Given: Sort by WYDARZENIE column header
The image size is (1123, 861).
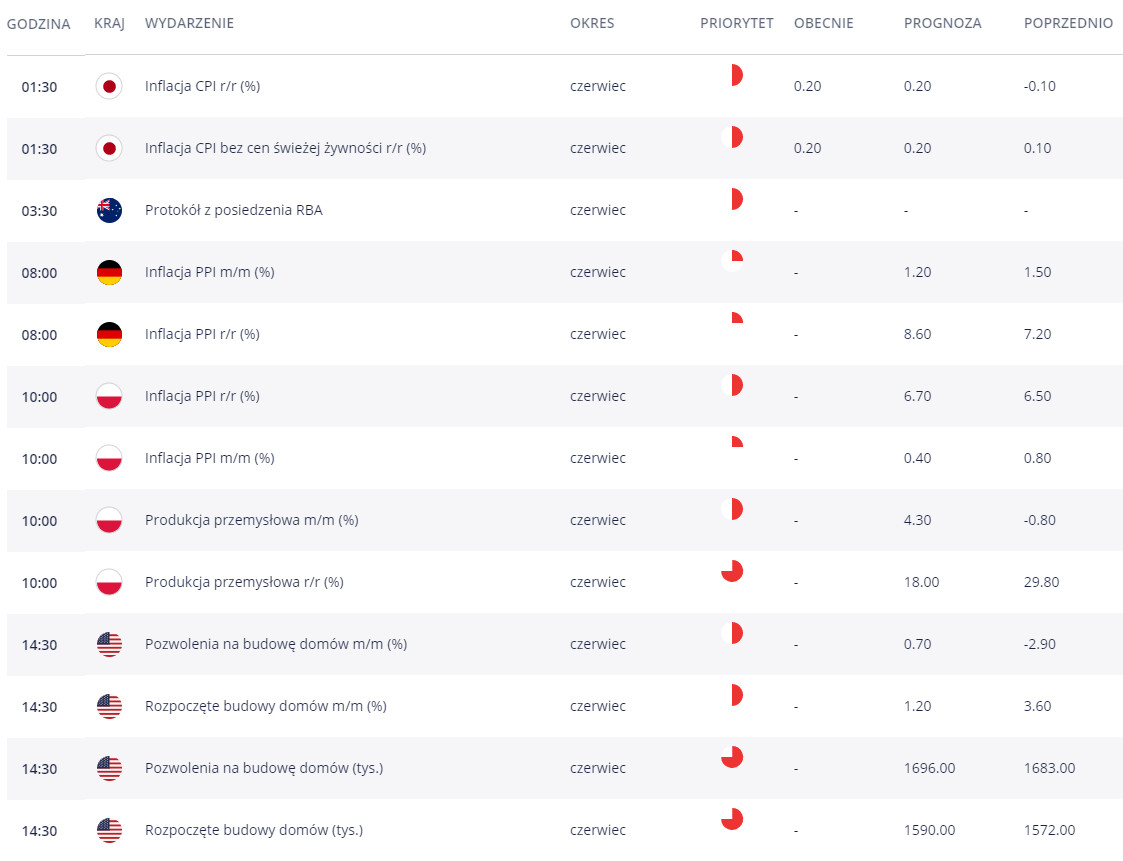Looking at the screenshot, I should coord(189,23).
